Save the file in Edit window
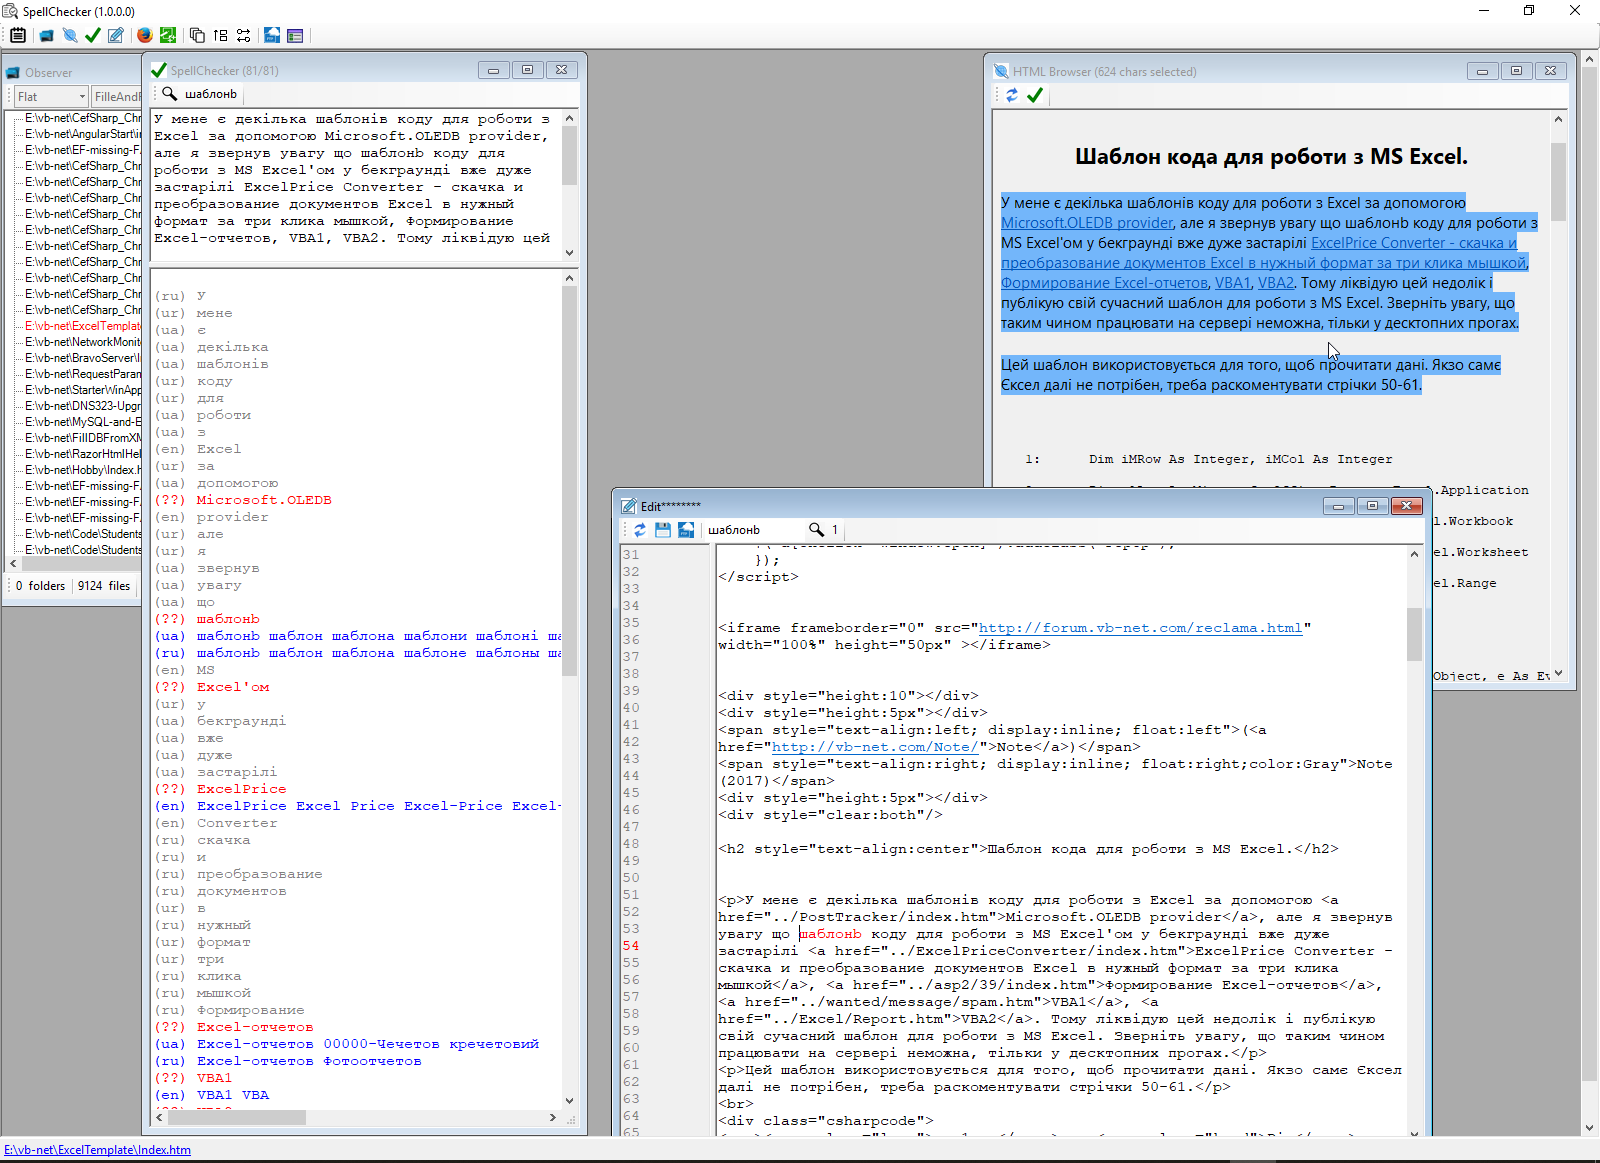Screen dimensions: 1600x1163 click(x=663, y=530)
